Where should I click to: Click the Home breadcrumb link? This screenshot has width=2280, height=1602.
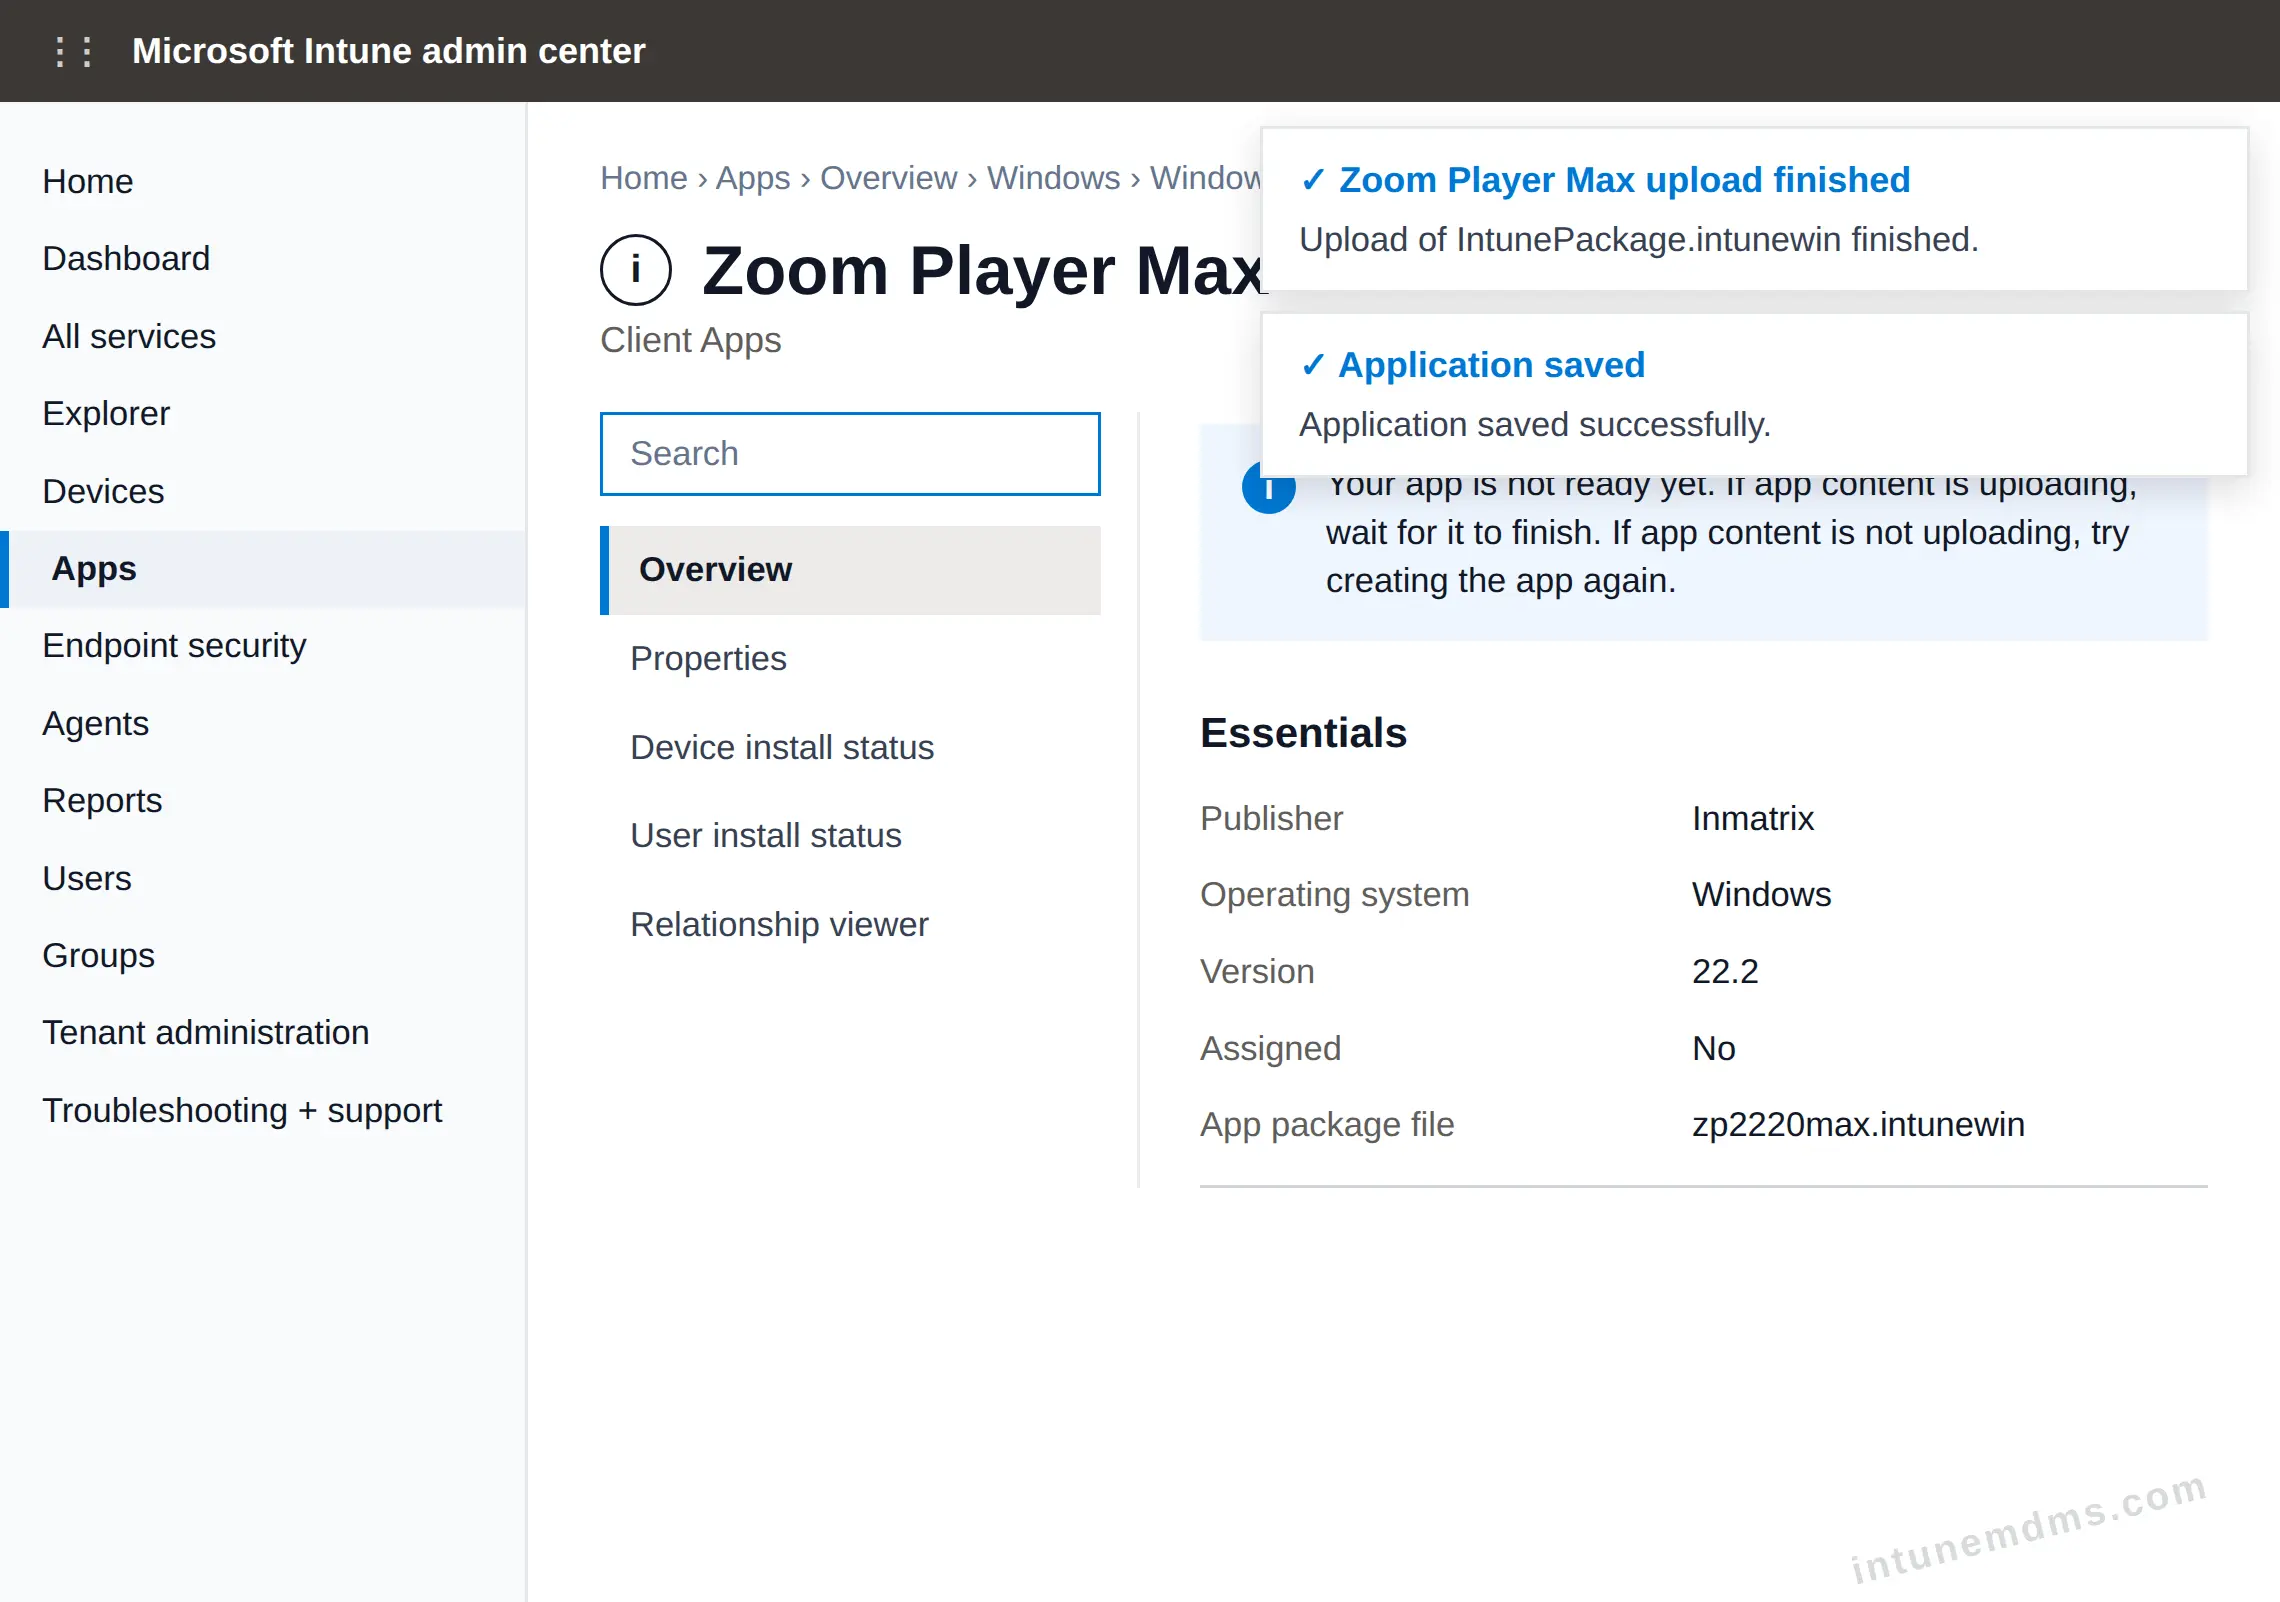(x=644, y=178)
